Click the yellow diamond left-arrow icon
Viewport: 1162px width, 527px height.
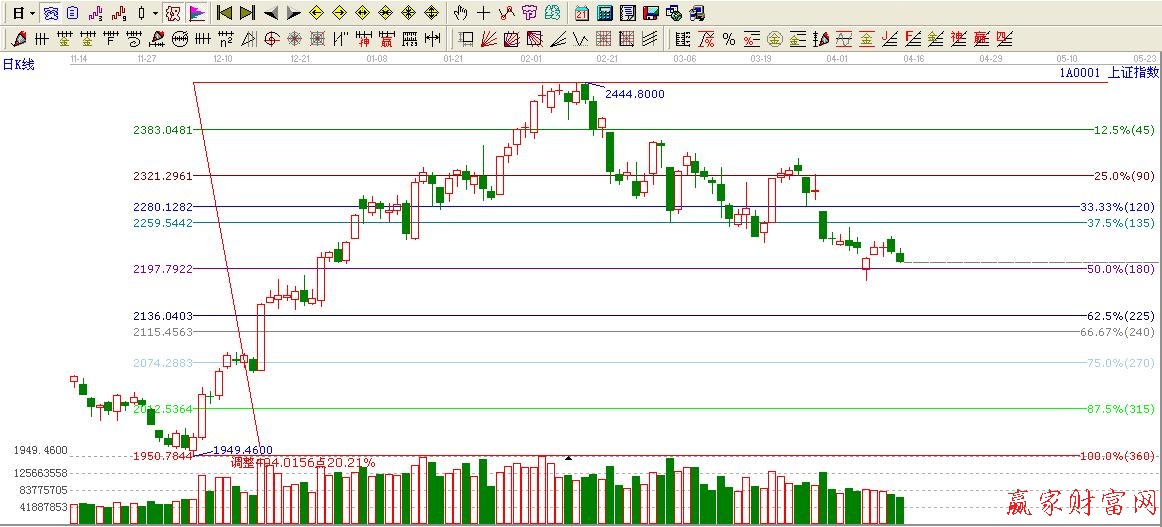[x=317, y=13]
